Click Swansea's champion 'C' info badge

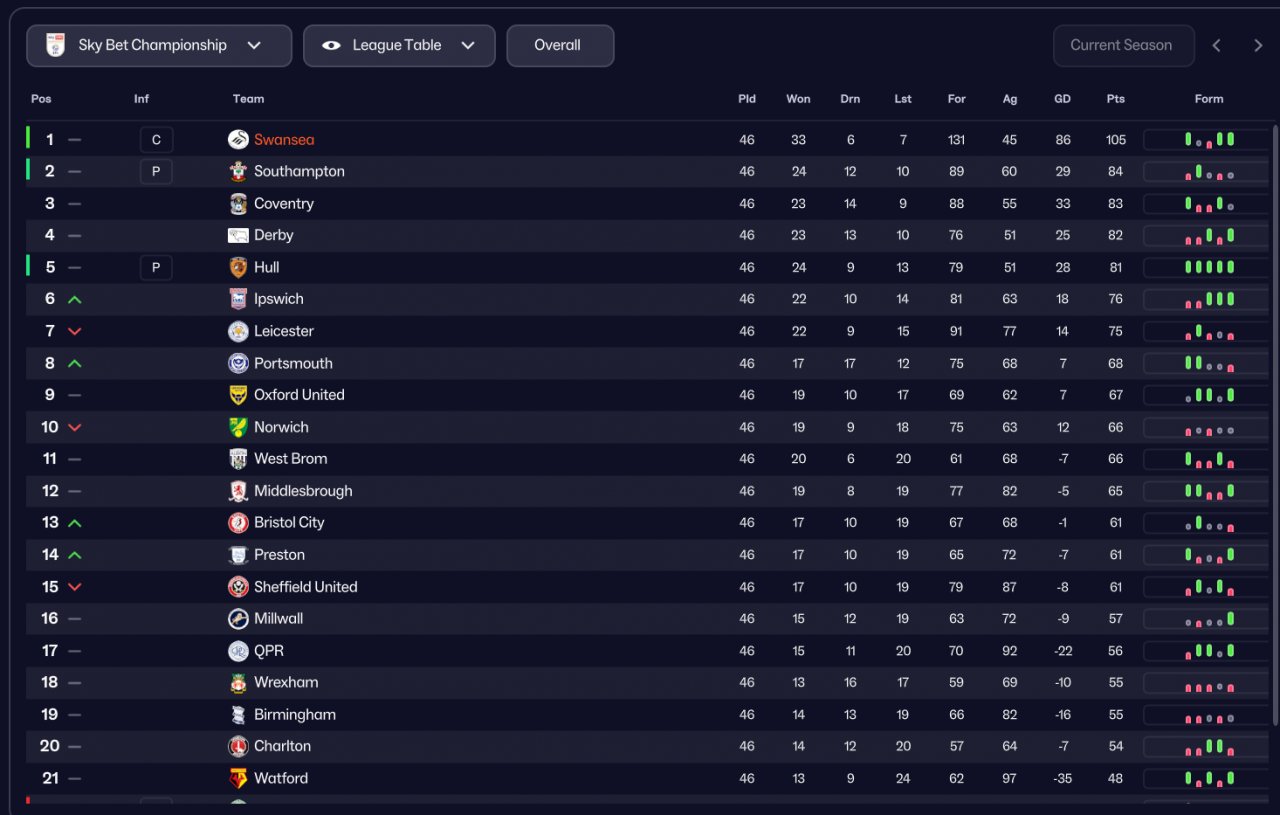(x=156, y=140)
